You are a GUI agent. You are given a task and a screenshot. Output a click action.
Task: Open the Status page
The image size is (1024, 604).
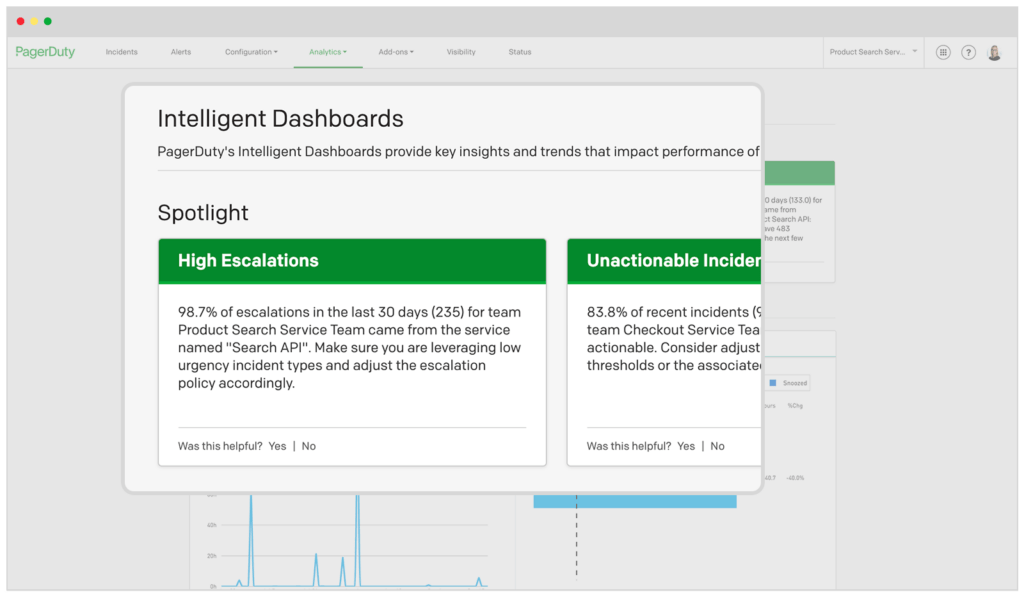tap(520, 52)
